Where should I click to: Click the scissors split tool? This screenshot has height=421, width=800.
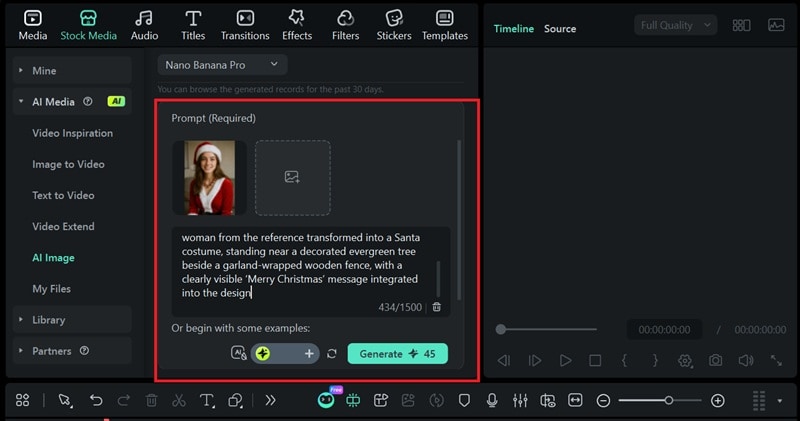[x=179, y=401]
